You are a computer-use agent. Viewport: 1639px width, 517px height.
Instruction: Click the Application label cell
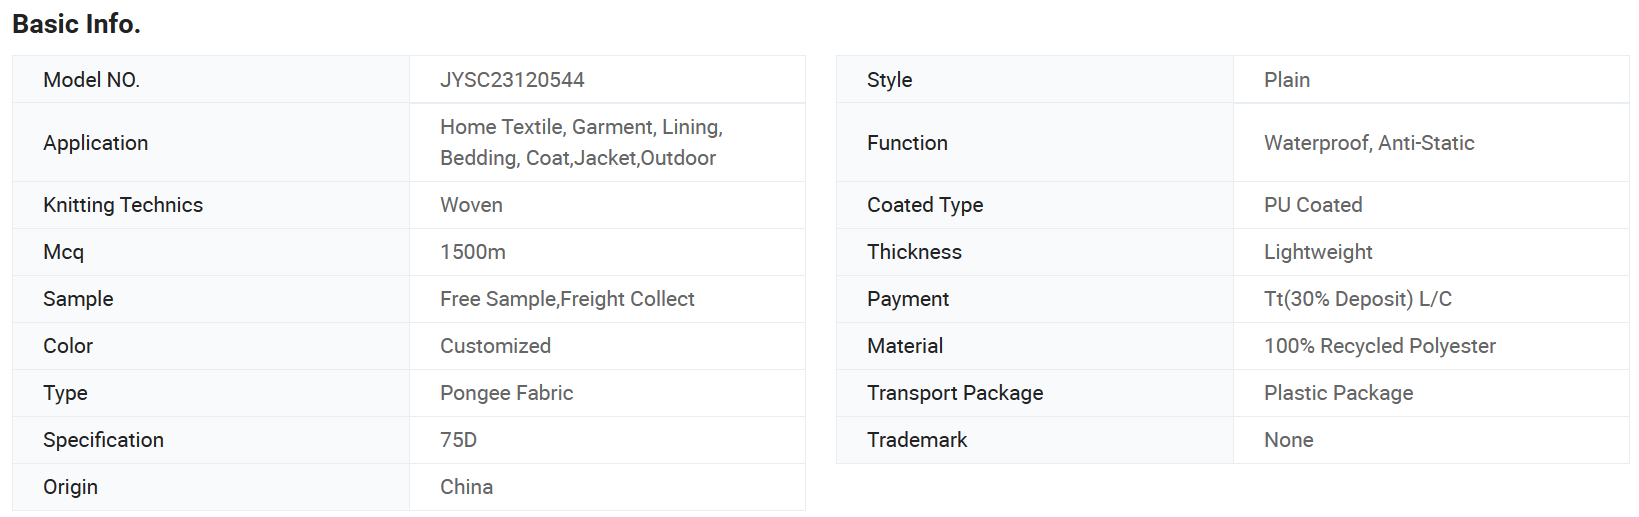tap(211, 143)
